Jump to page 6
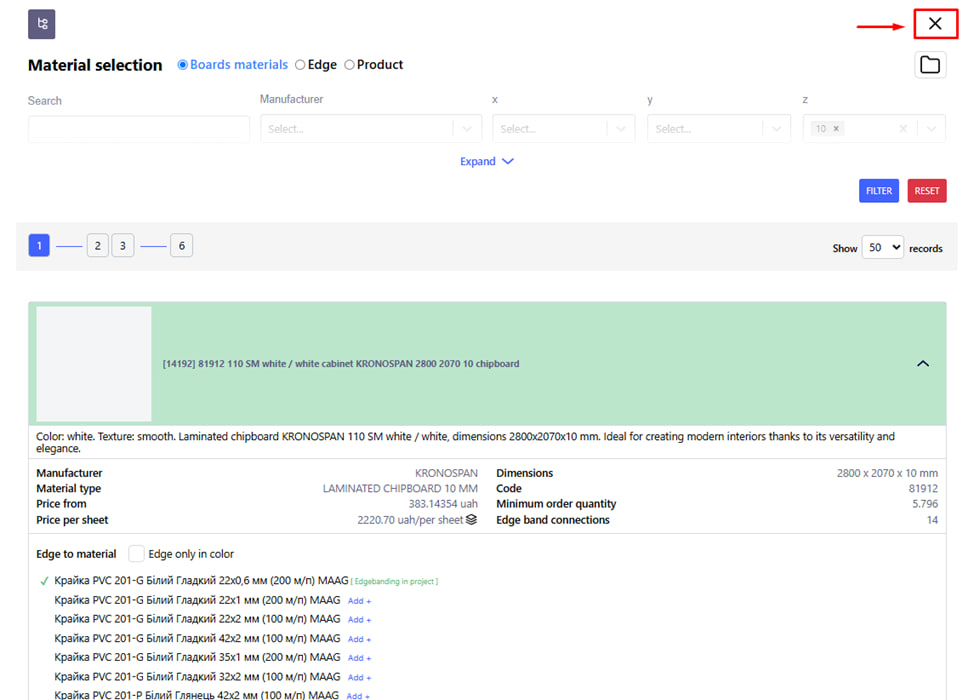This screenshot has height=700, width=974. (x=181, y=246)
